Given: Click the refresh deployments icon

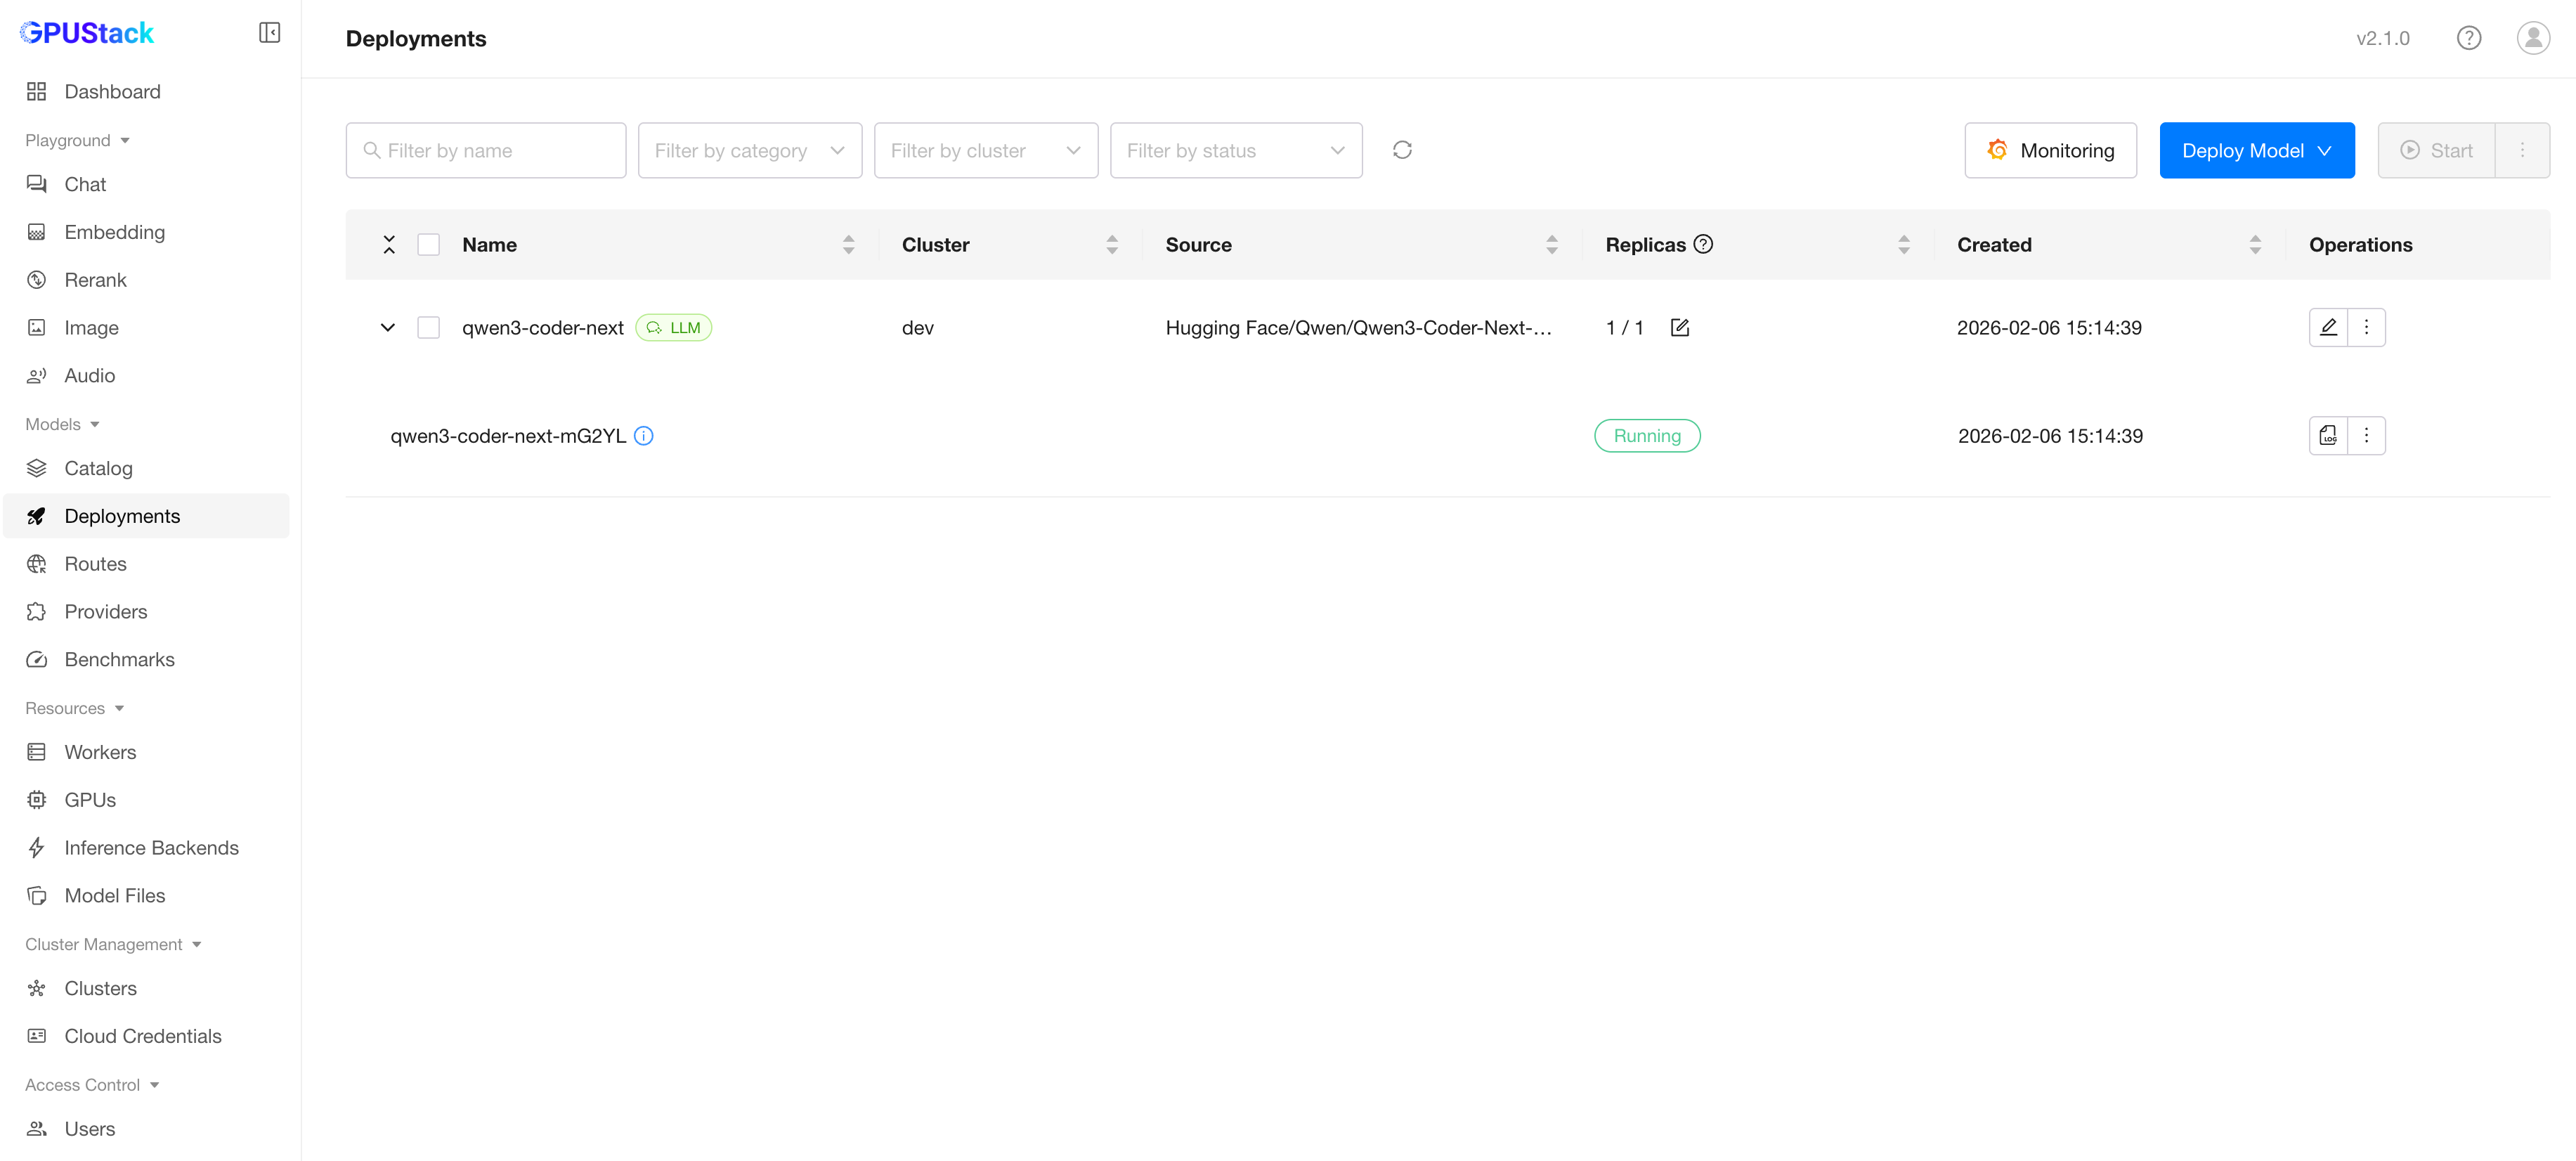Looking at the screenshot, I should tap(1402, 150).
